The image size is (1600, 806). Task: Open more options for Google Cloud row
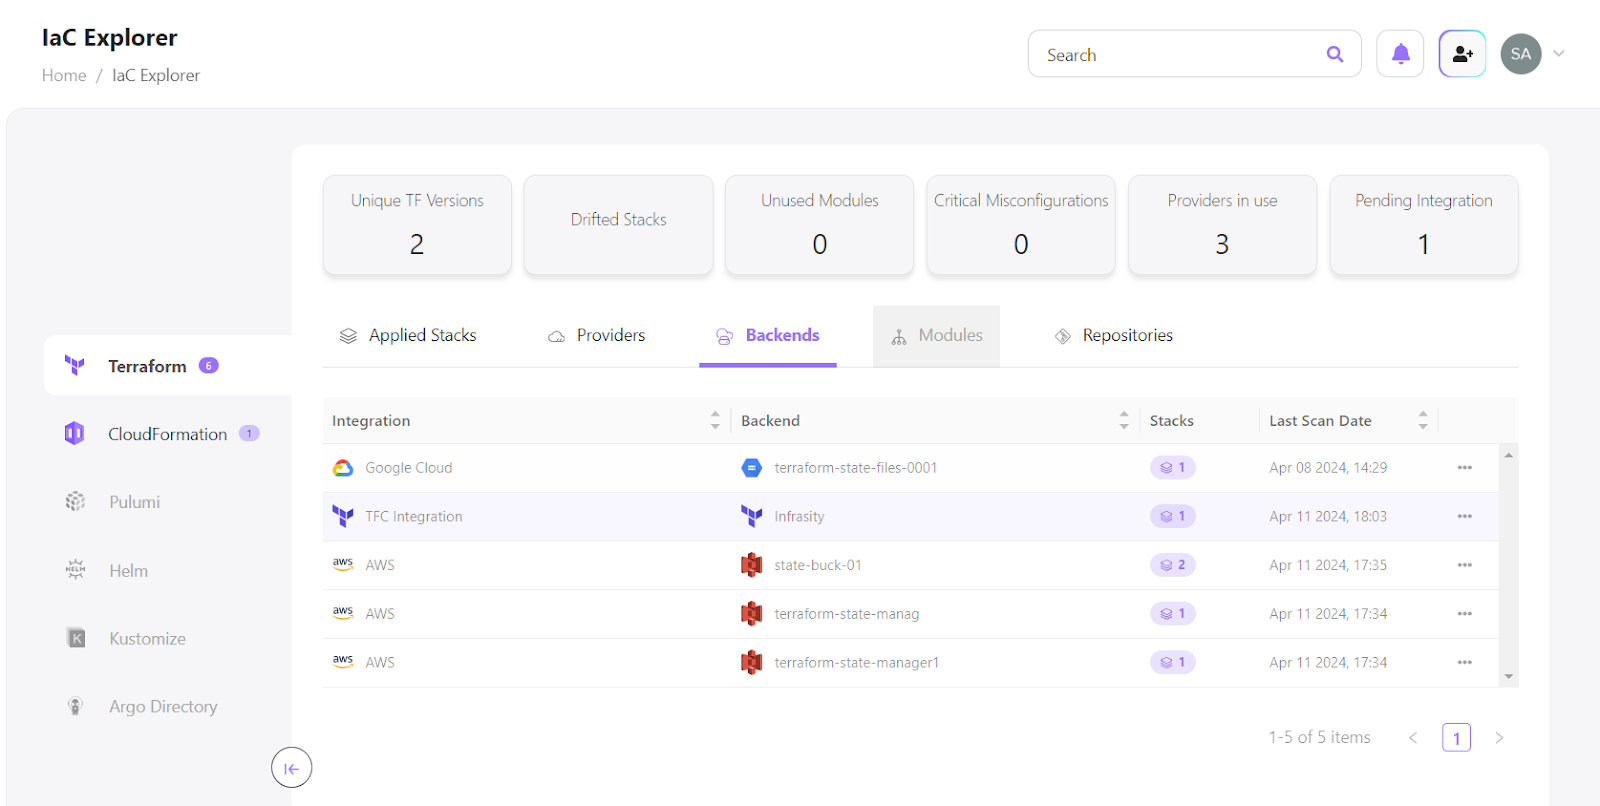1464,468
